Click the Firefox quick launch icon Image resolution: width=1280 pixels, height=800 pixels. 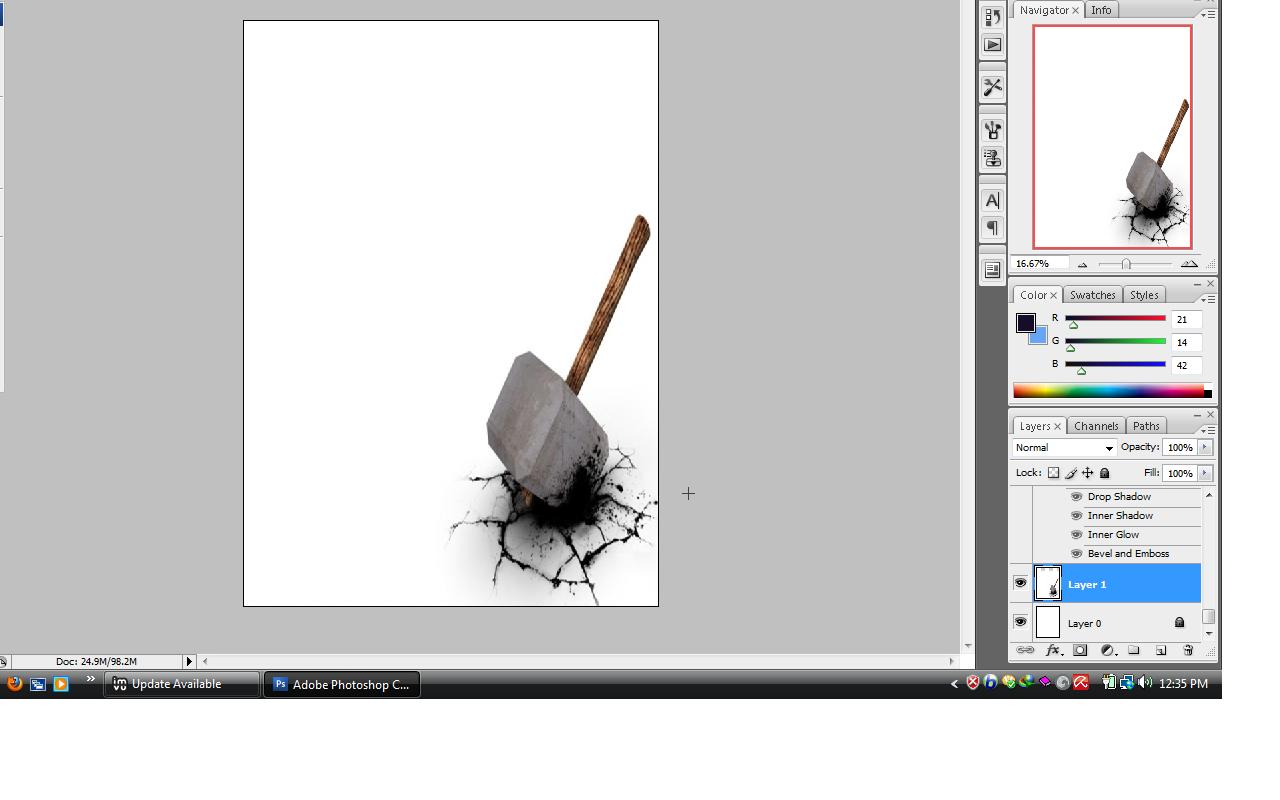pyautogui.click(x=14, y=684)
